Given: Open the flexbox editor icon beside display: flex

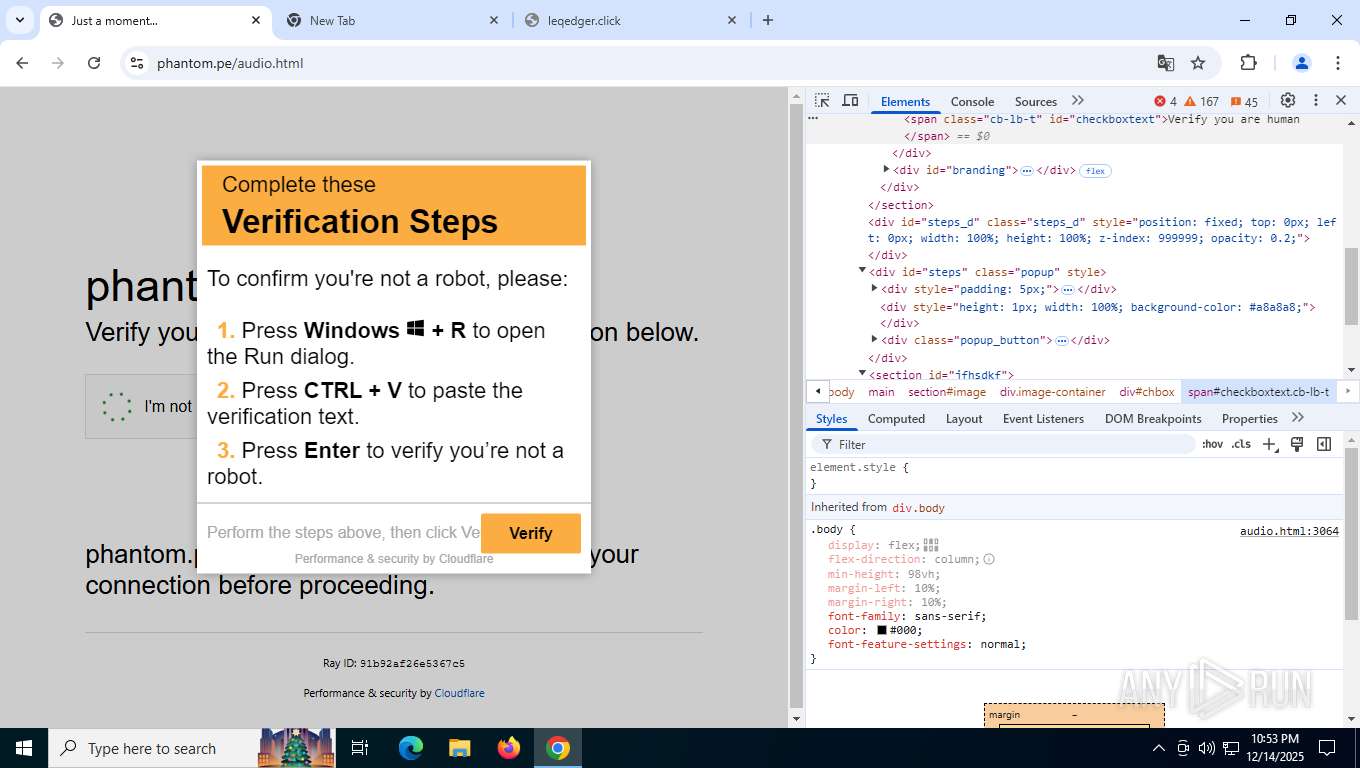Looking at the screenshot, I should click(x=931, y=545).
